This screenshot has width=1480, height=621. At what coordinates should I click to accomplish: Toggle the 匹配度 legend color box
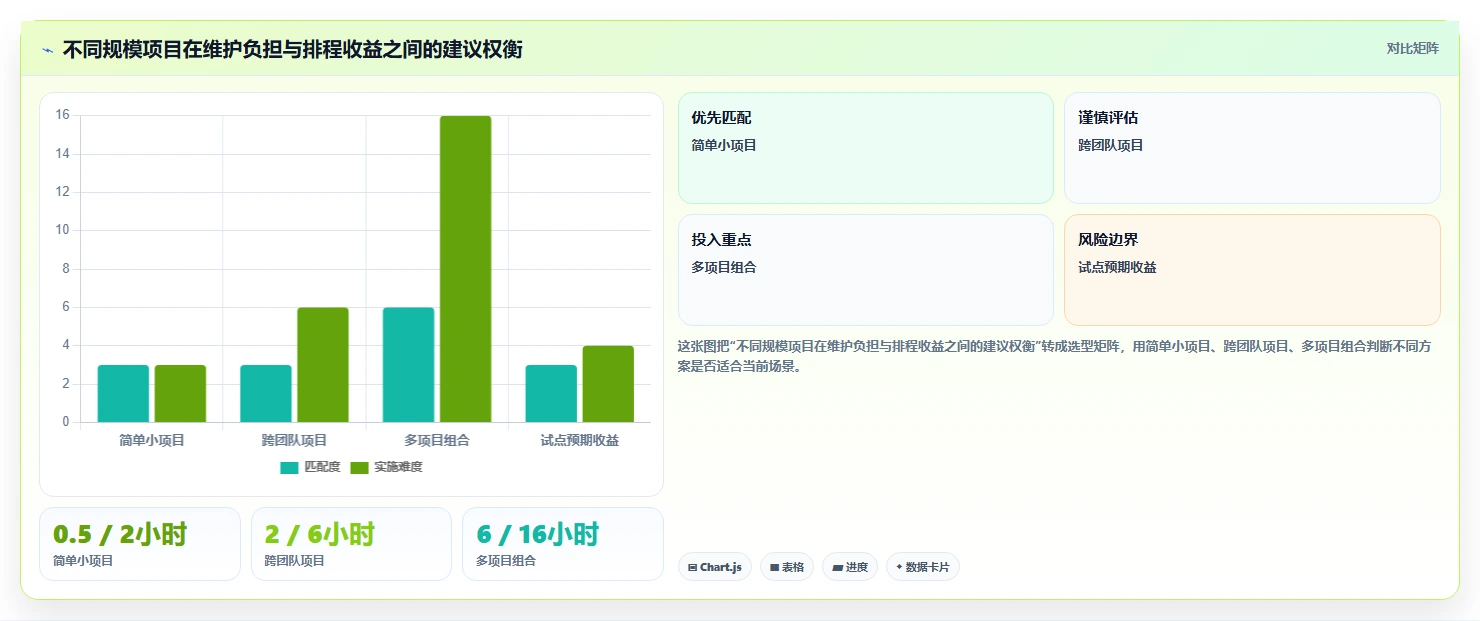(289, 467)
